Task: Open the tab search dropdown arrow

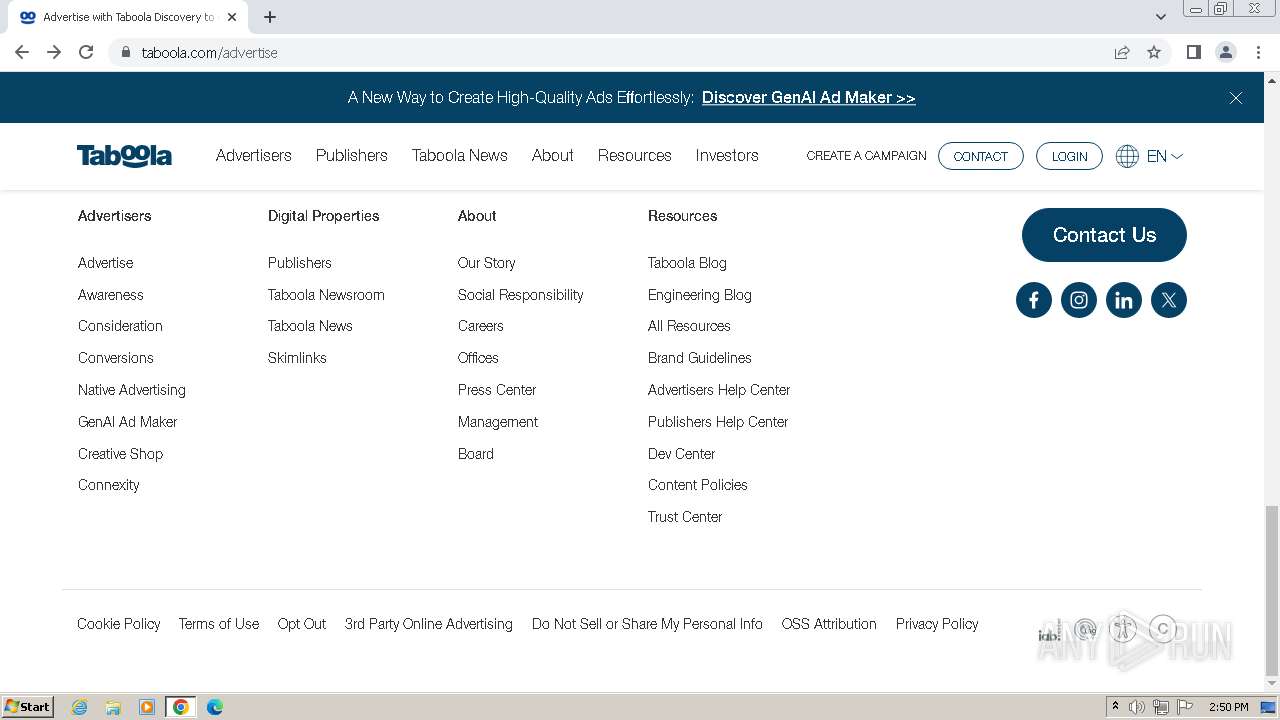Action: pyautogui.click(x=1161, y=17)
